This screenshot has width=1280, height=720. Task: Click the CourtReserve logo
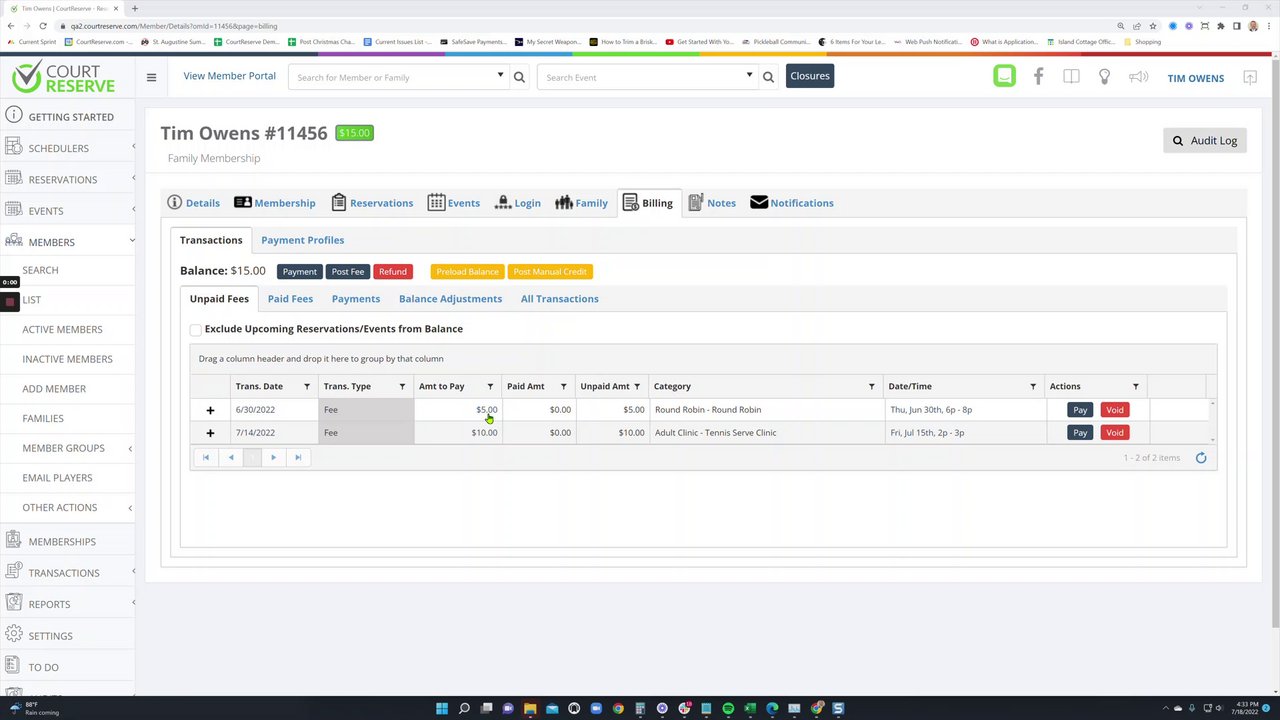click(x=64, y=77)
